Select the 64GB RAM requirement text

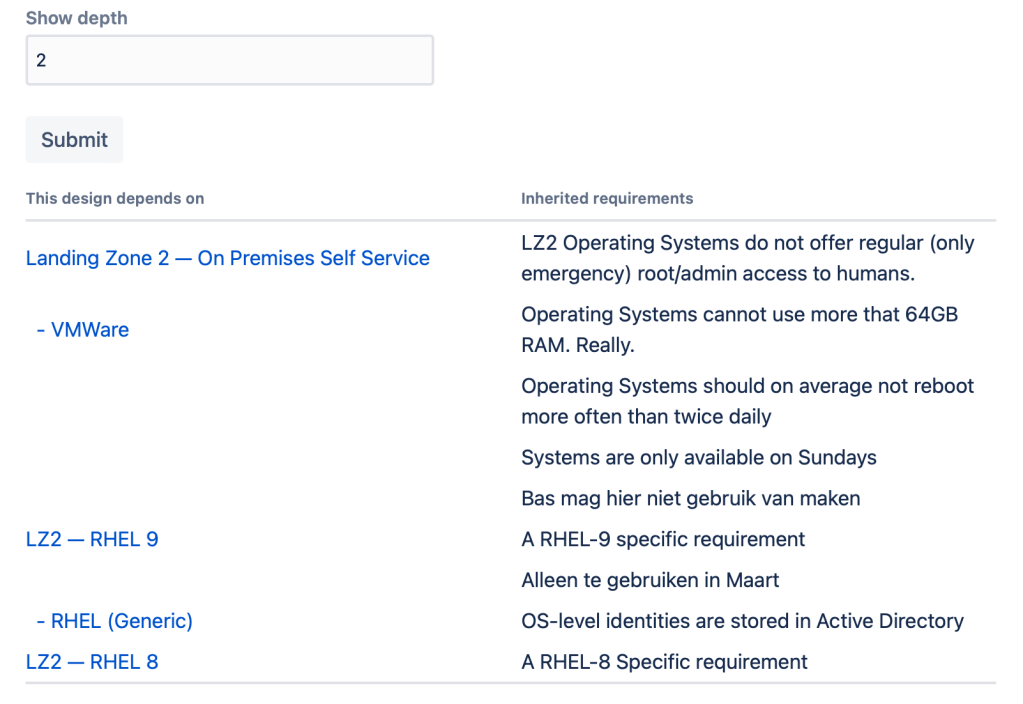pyautogui.click(x=739, y=329)
